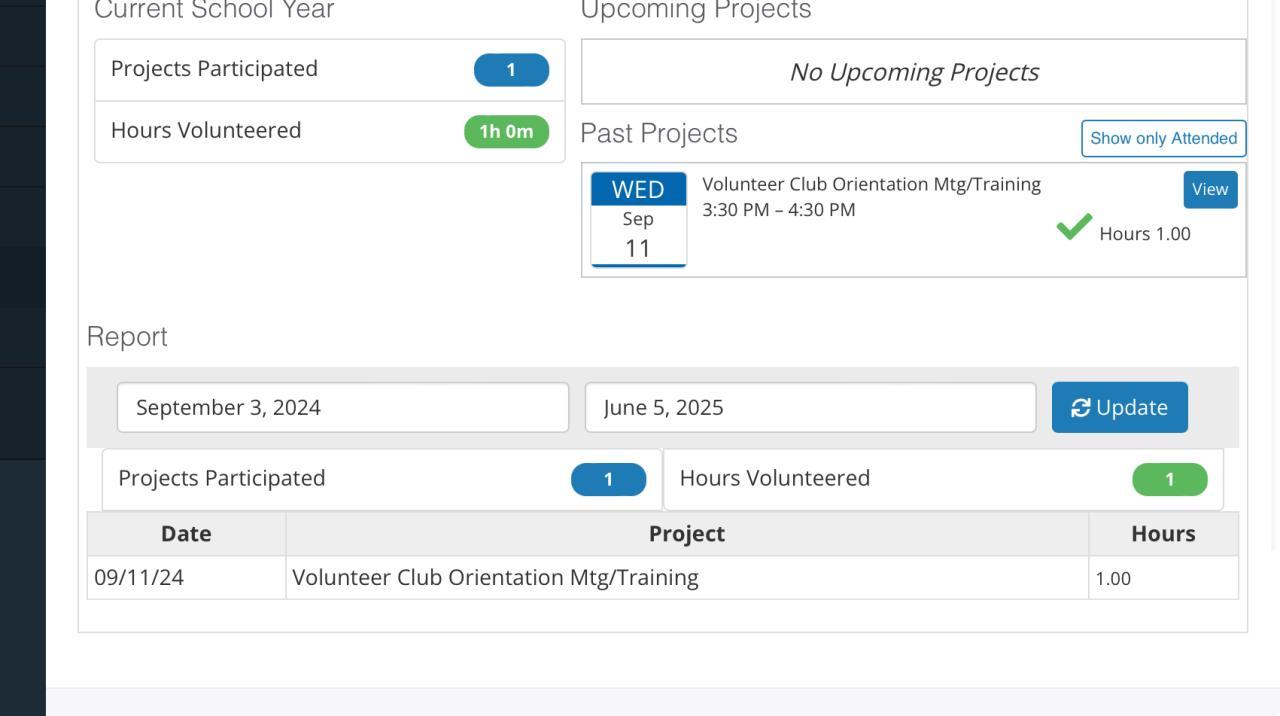Image resolution: width=1280 pixels, height=716 pixels.
Task: Click the Date column header
Action: 186,534
